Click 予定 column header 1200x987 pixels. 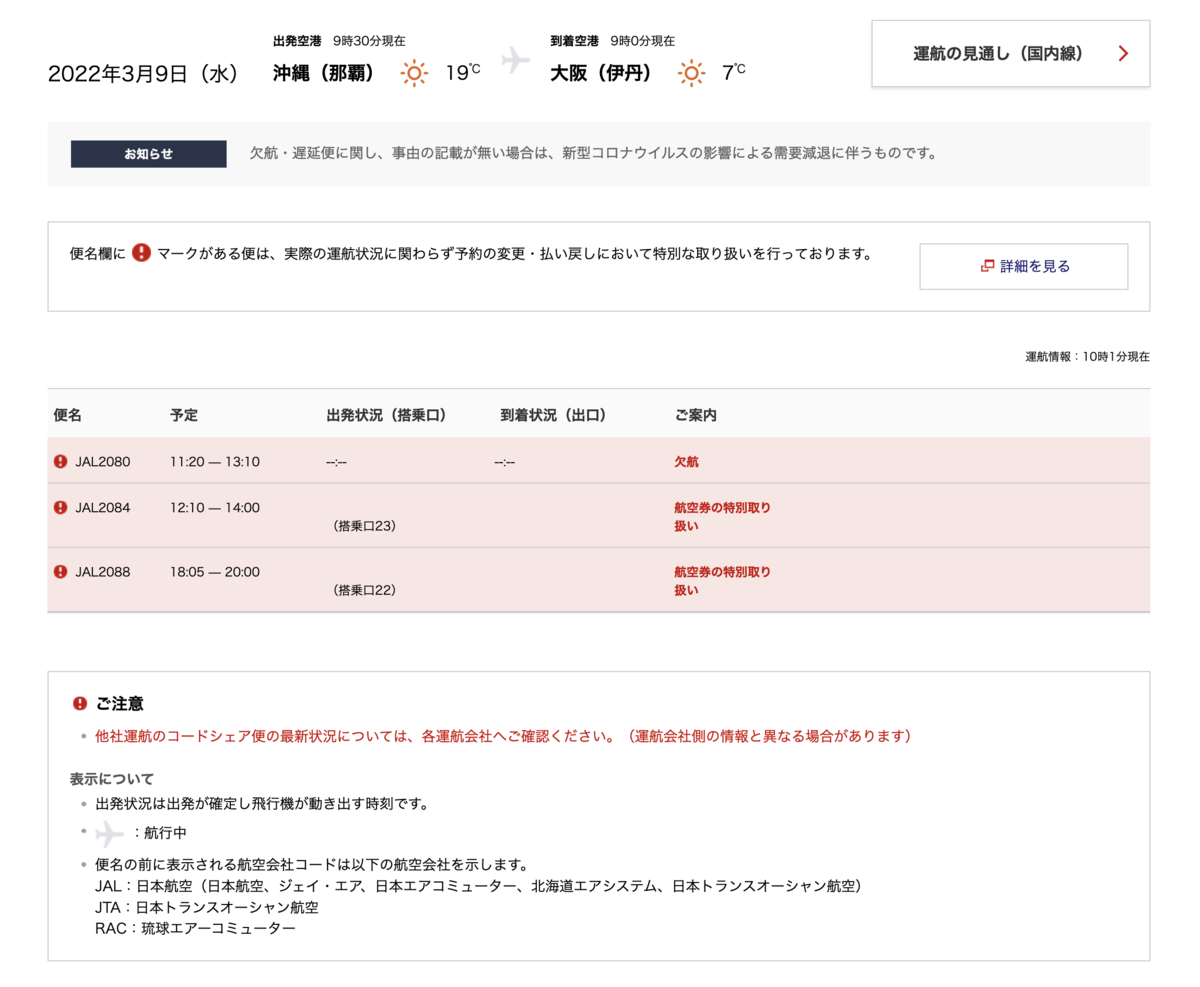coord(184,414)
